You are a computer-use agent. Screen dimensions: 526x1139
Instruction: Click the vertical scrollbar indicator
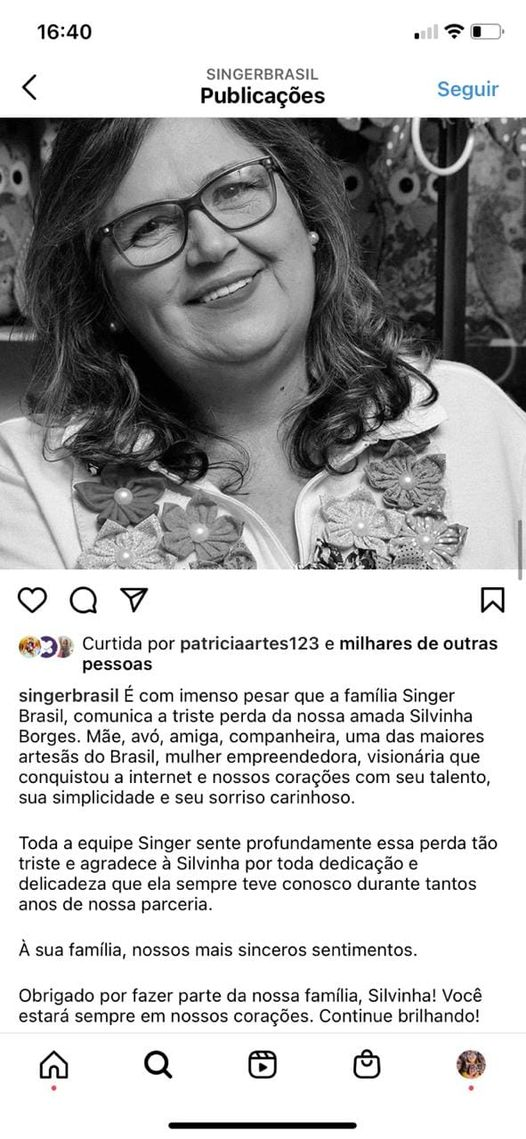pos(520,548)
